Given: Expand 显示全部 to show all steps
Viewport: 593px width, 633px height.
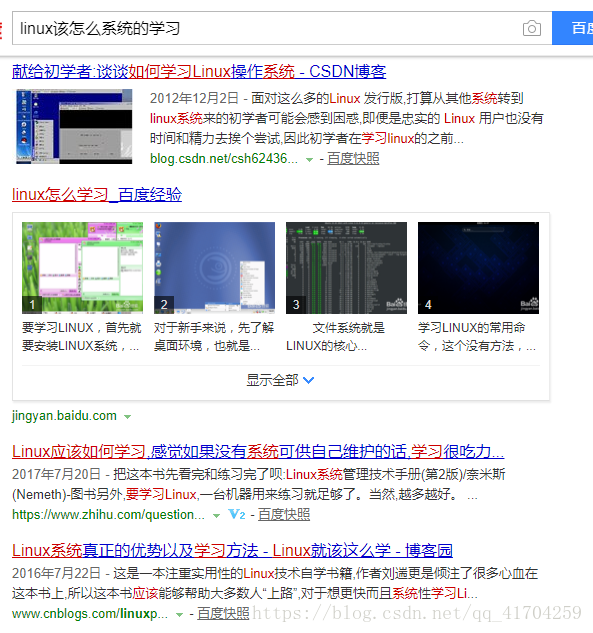Looking at the screenshot, I should (280, 380).
